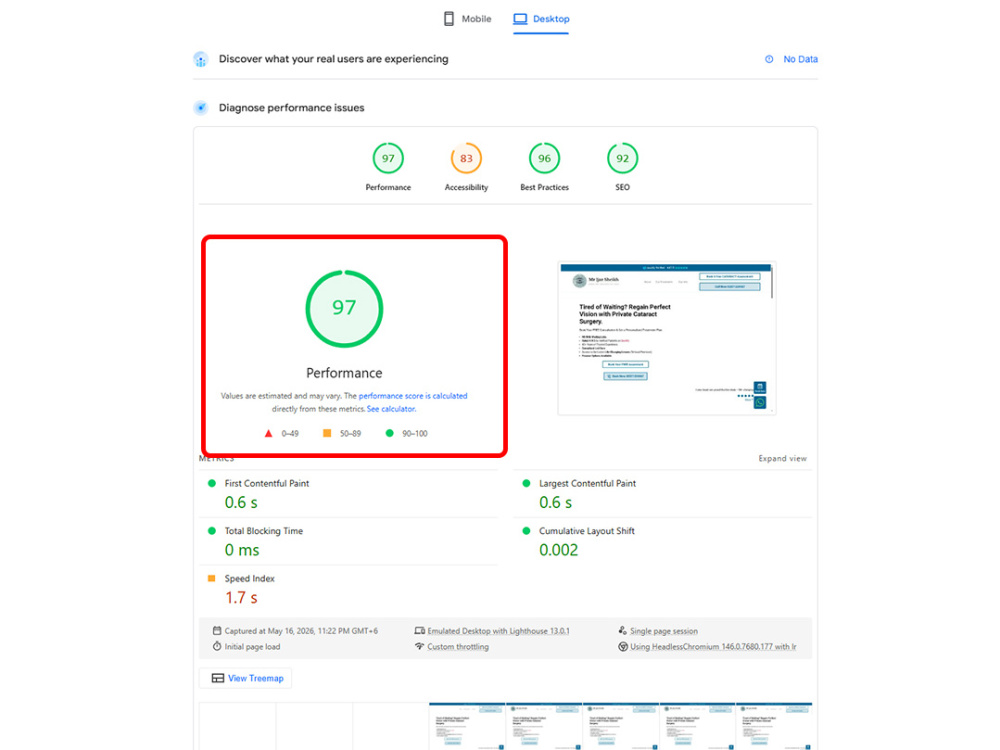
Task: Click Expand view for metrics
Action: (783, 459)
